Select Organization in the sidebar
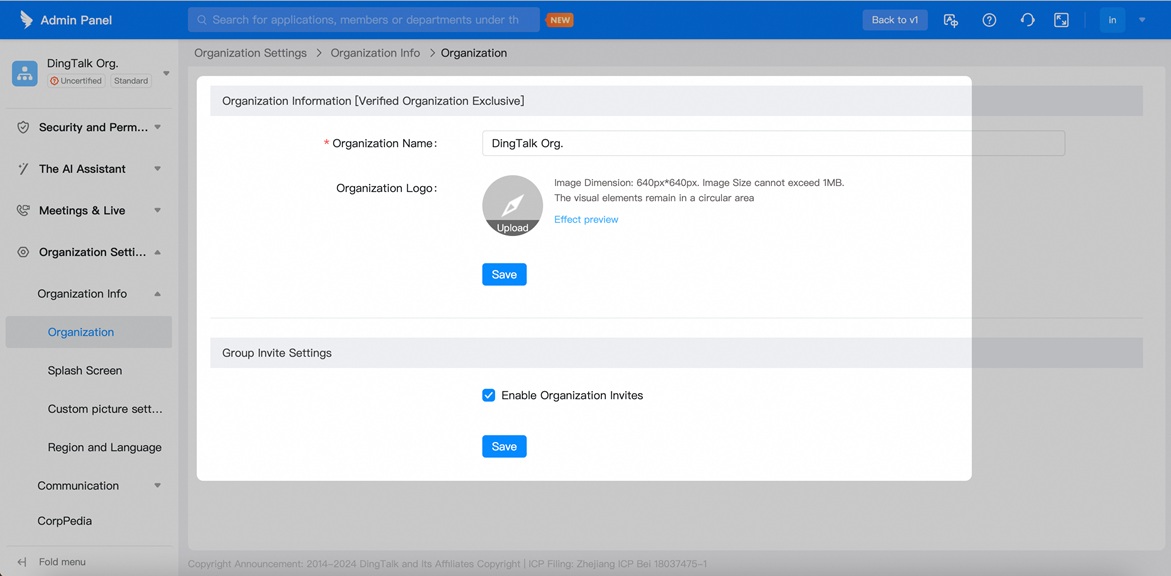This screenshot has width=1171, height=576. pos(89,332)
